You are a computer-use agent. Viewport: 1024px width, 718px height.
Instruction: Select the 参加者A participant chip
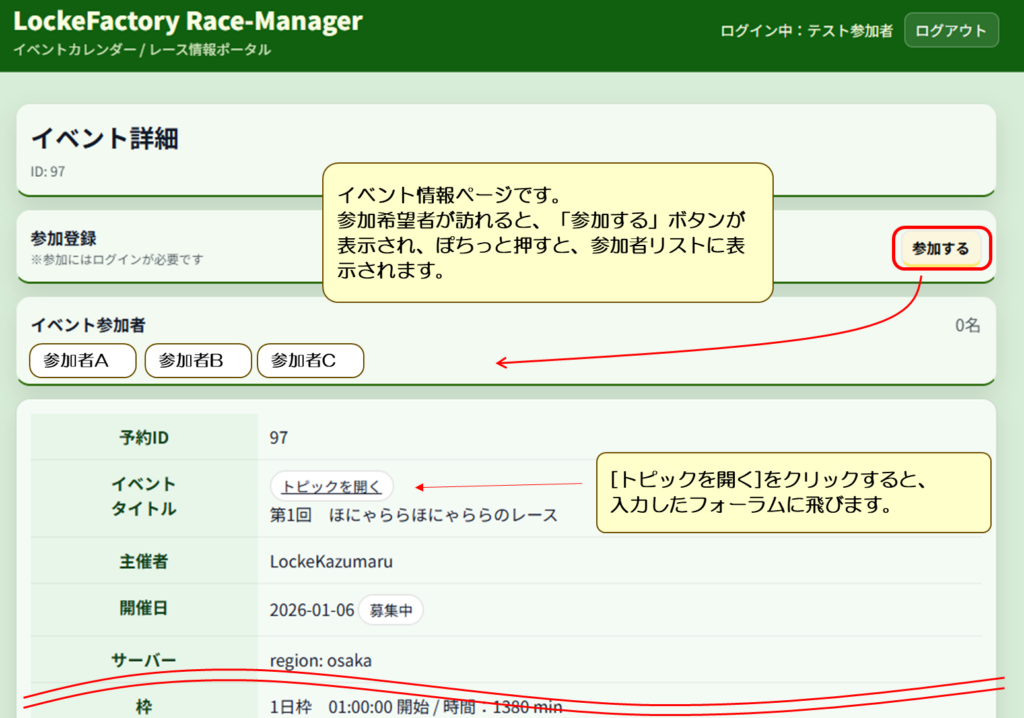(83, 361)
